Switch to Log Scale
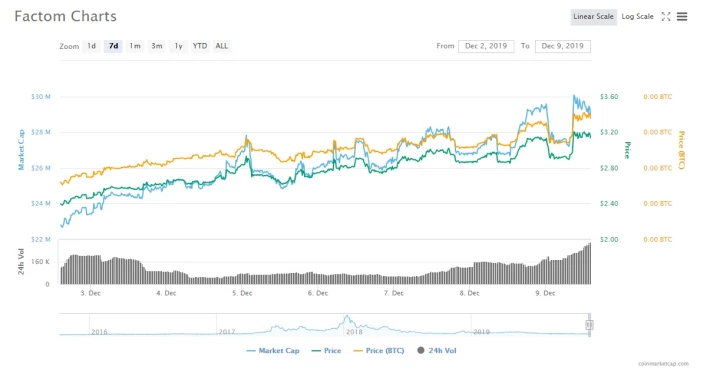This screenshot has width=710, height=372. [637, 17]
